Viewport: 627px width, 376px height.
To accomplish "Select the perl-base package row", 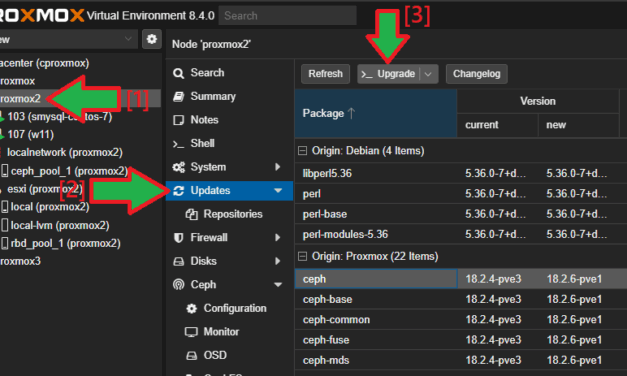I will tap(461, 214).
